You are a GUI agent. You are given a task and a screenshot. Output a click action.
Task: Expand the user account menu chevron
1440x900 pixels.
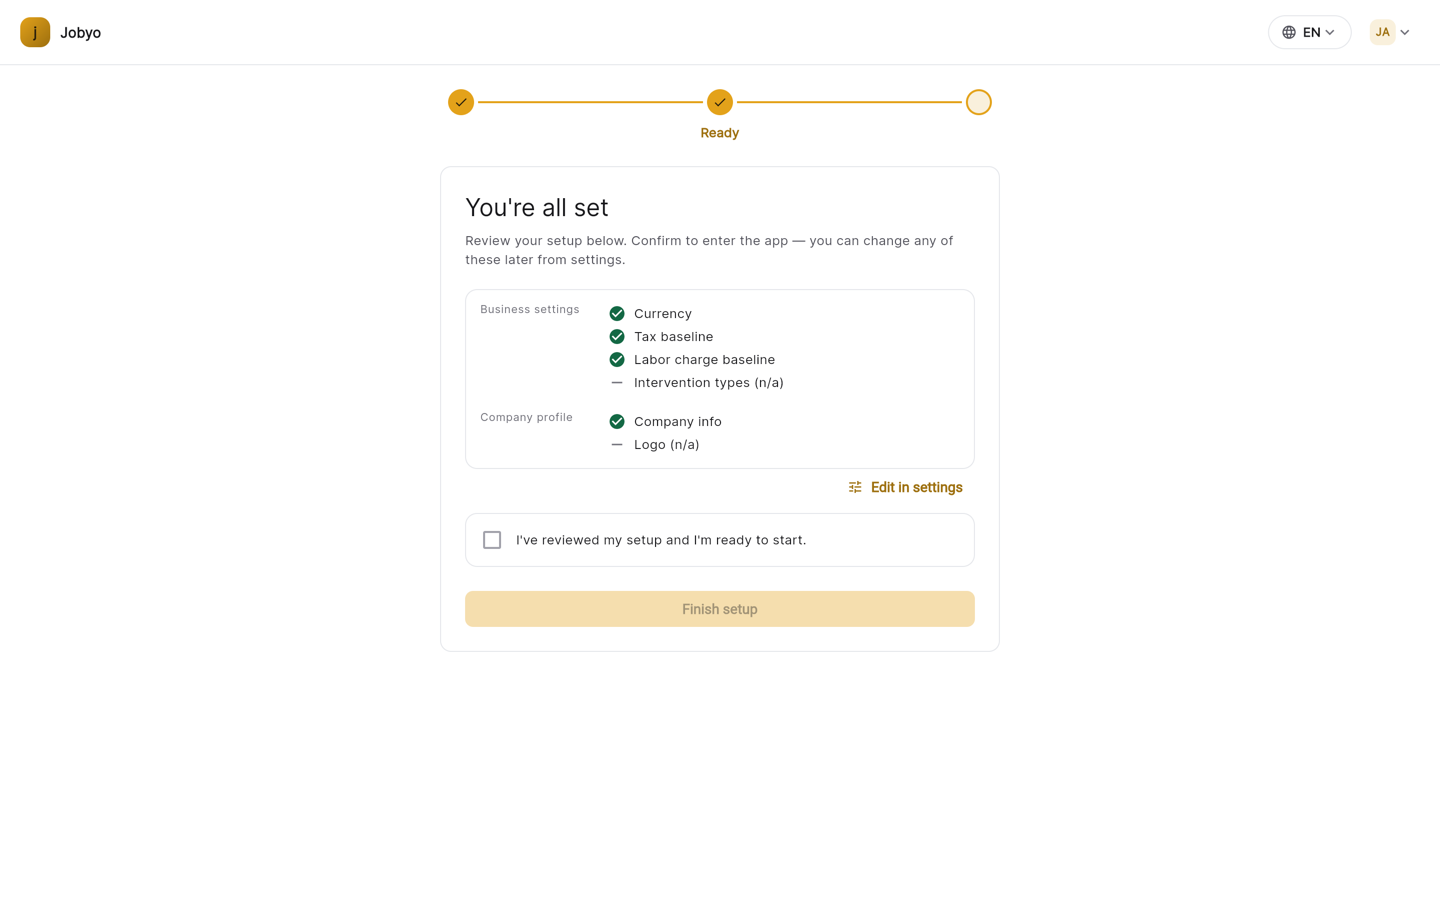coord(1405,32)
